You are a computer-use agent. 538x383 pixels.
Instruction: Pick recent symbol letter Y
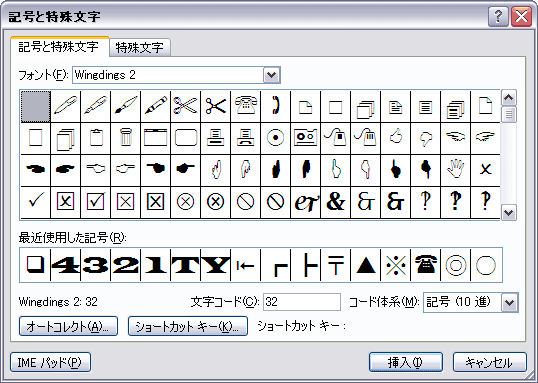(215, 265)
